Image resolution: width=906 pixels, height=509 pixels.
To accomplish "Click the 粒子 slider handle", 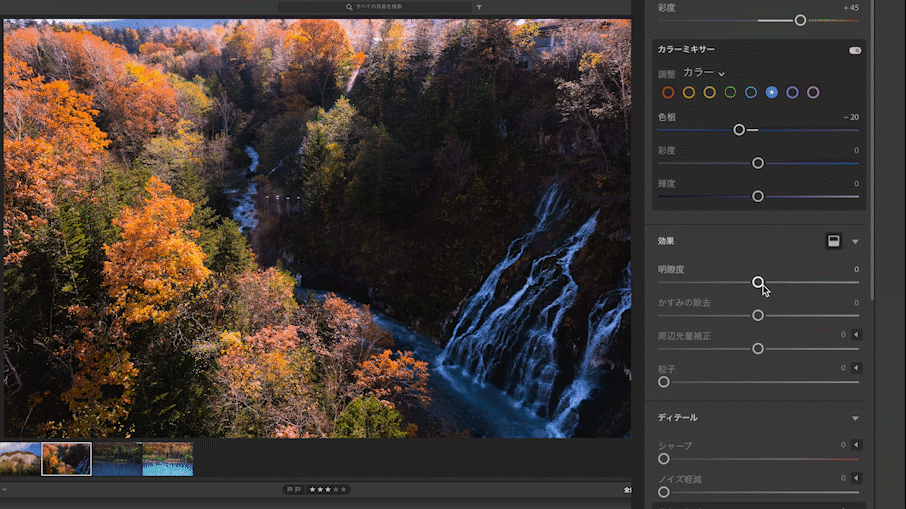I will tap(664, 382).
